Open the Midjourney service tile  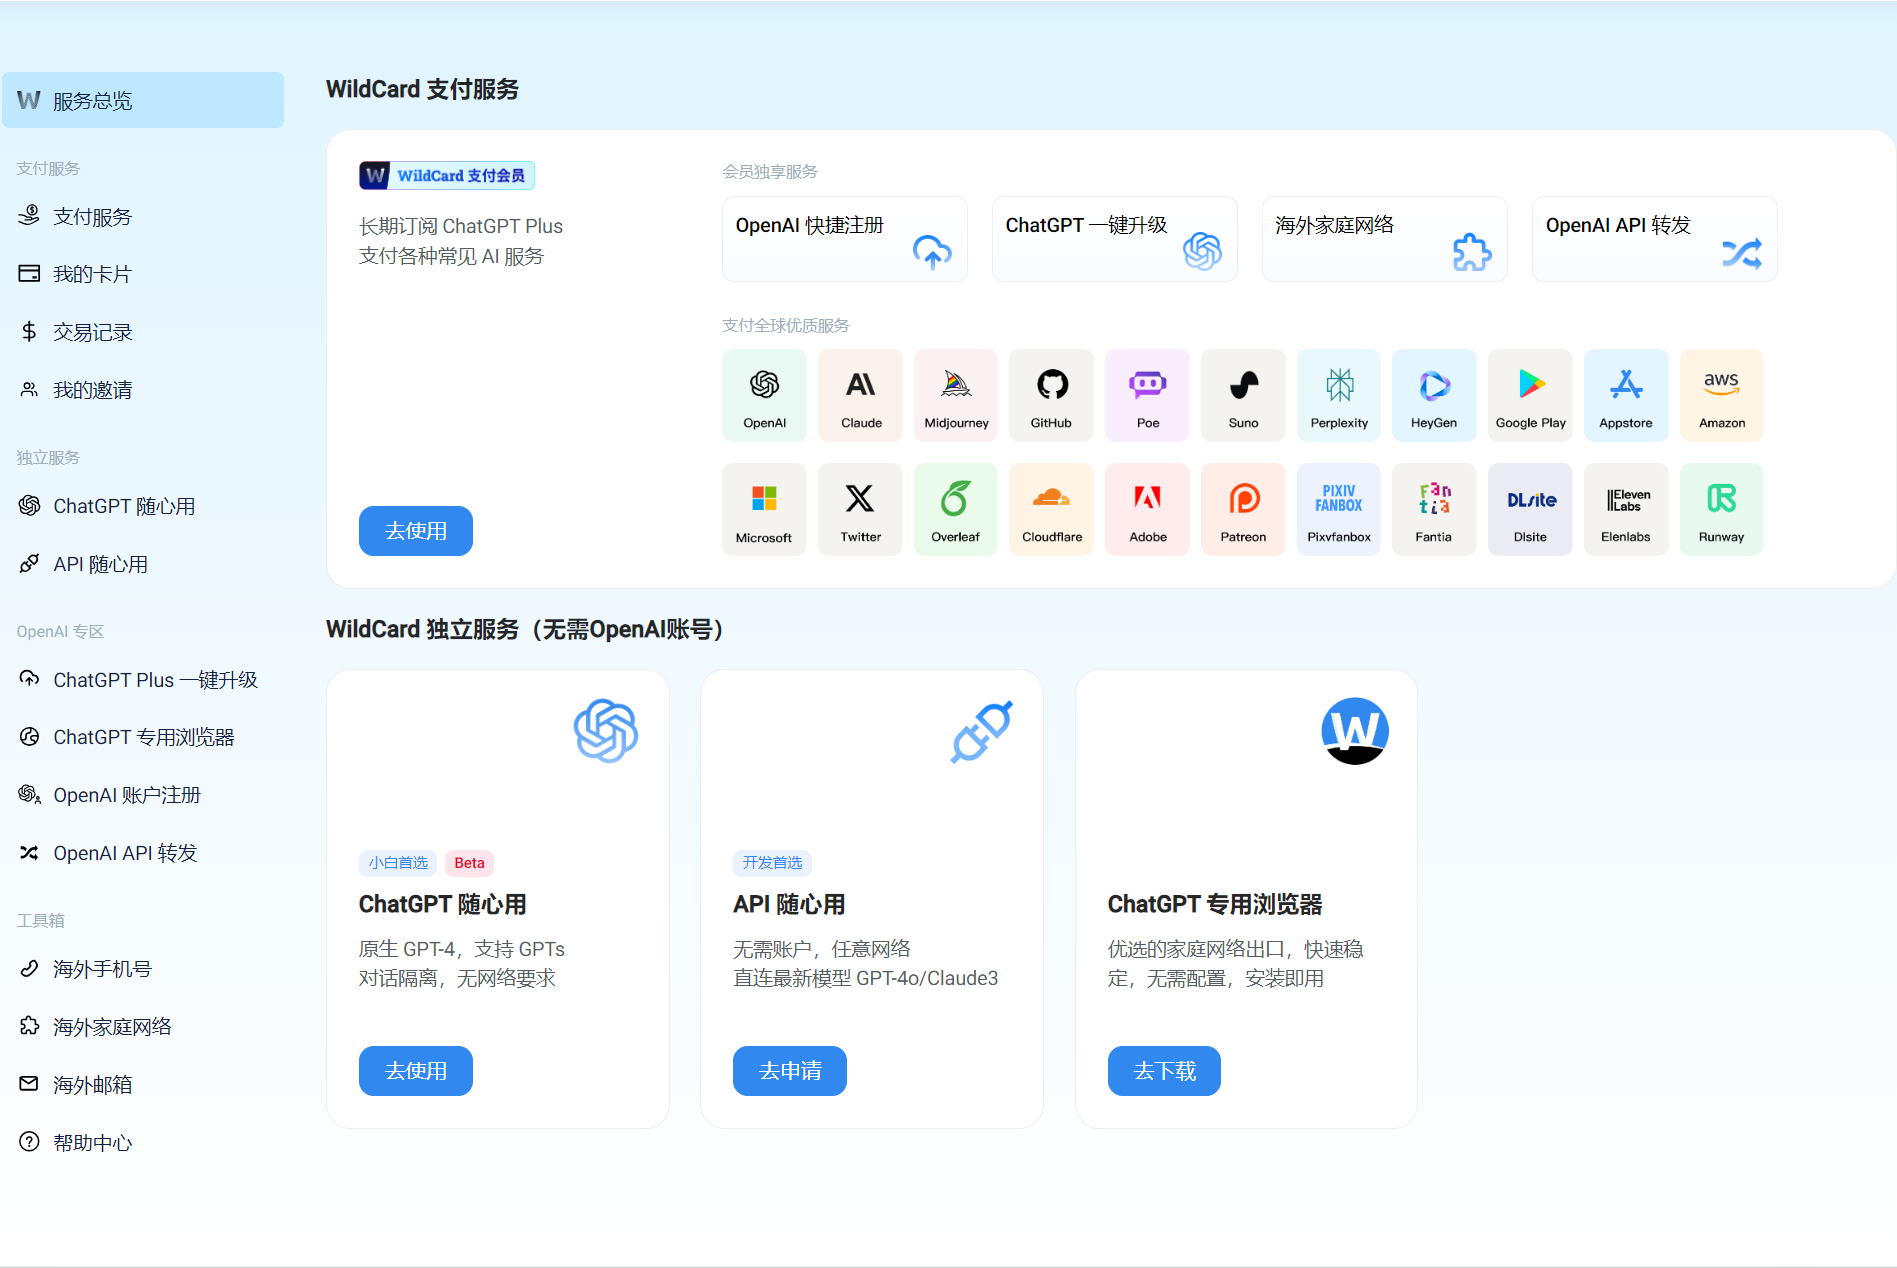956,395
